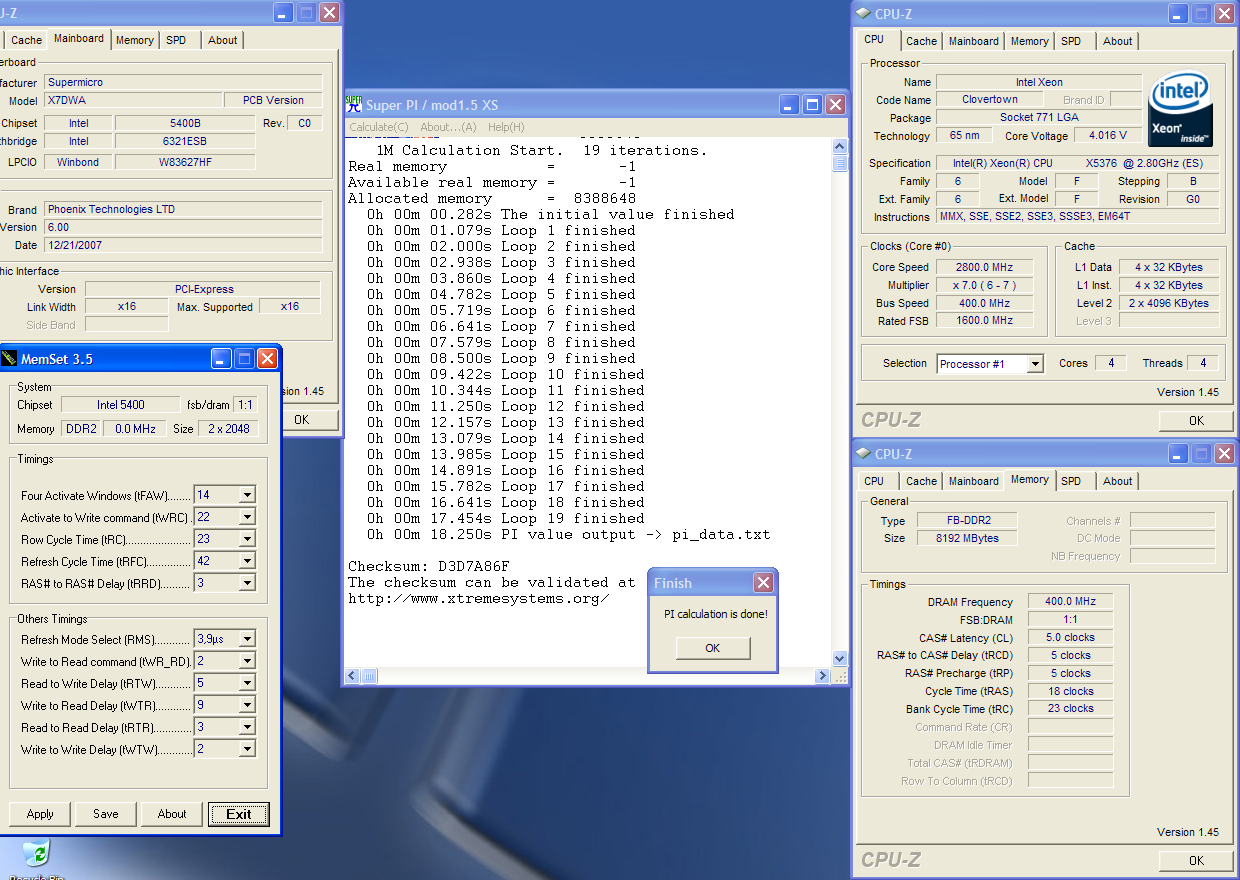Click the Super PI horizontal scrollbar thumb

pos(368,676)
